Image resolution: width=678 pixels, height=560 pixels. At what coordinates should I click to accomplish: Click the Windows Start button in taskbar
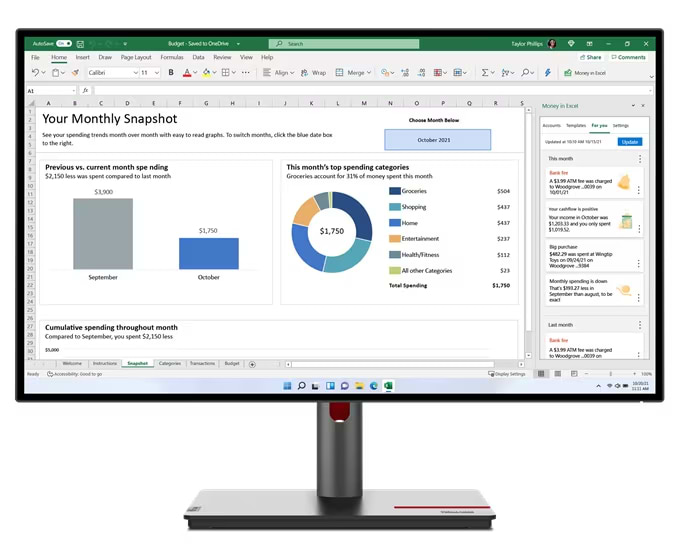(288, 385)
